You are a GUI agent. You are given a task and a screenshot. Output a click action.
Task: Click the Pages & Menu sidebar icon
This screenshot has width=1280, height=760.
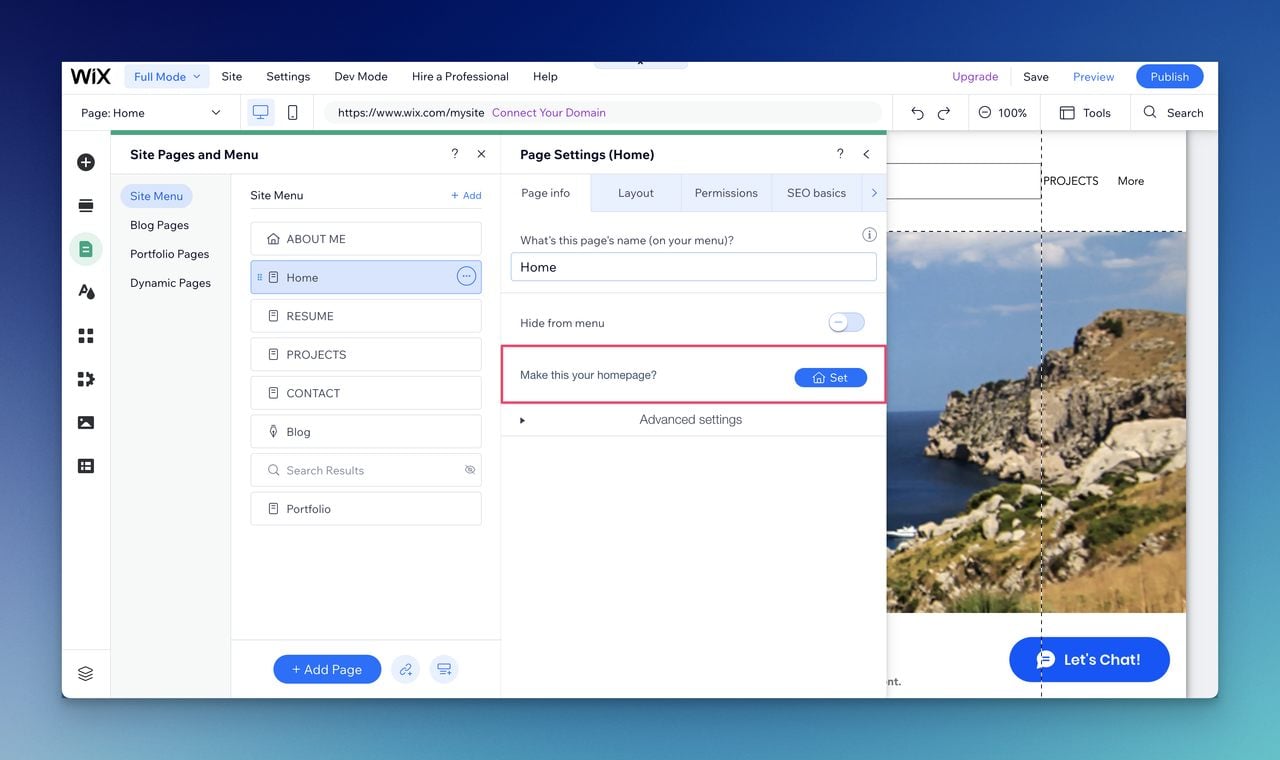86,249
